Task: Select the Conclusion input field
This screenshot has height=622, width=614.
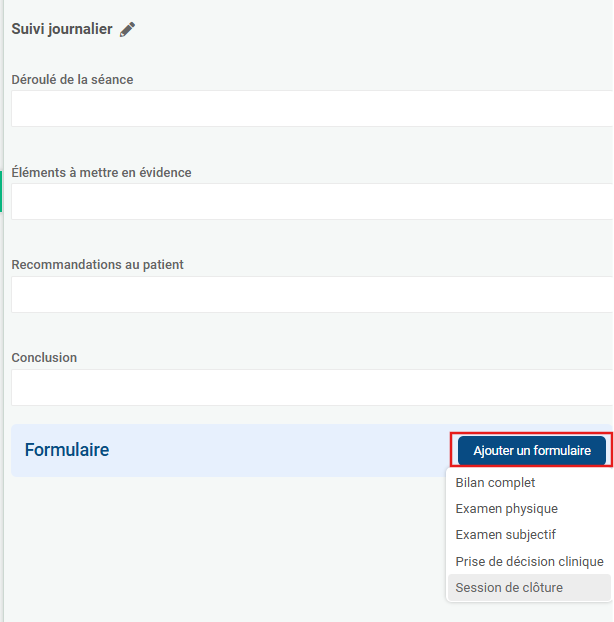Action: click(x=310, y=388)
